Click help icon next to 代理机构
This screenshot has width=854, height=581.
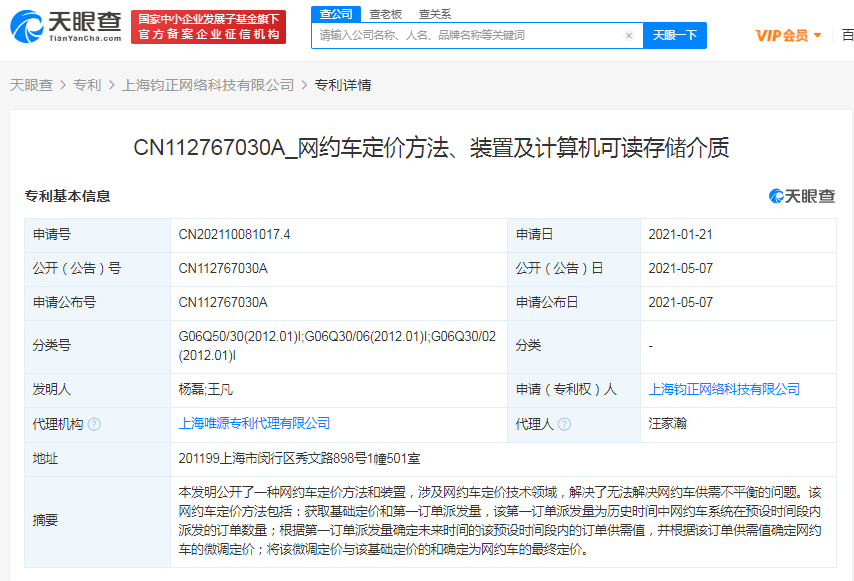click(94, 424)
